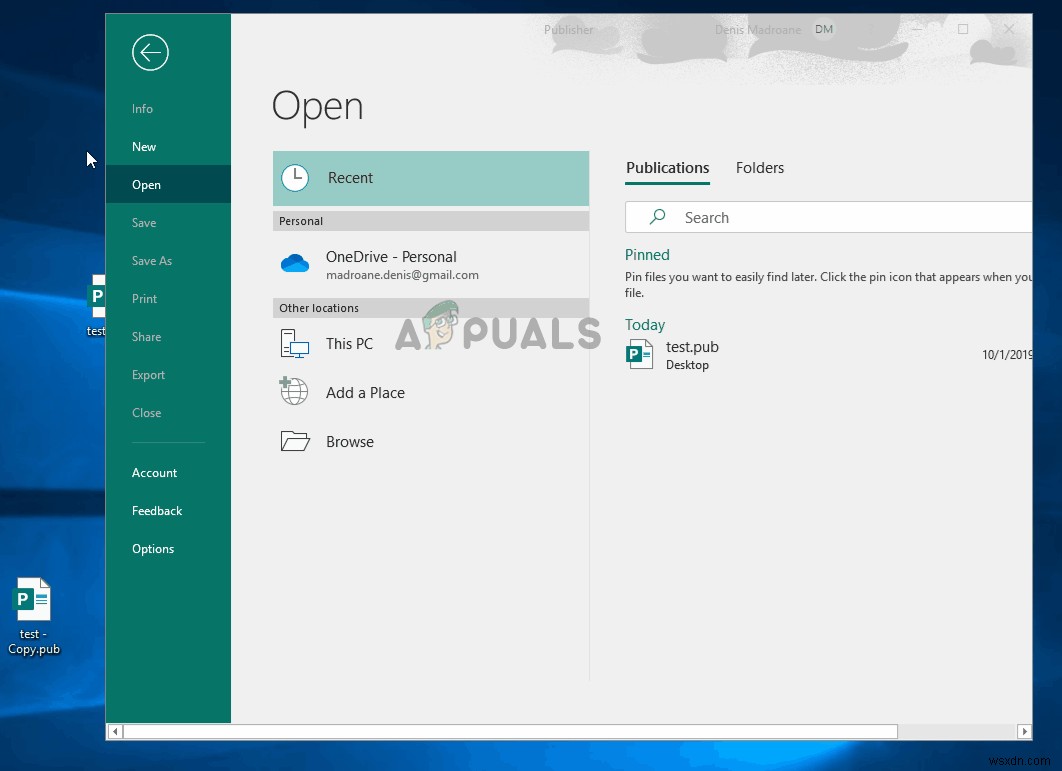Select the Add a Place icon
The width and height of the screenshot is (1062, 771).
[293, 391]
